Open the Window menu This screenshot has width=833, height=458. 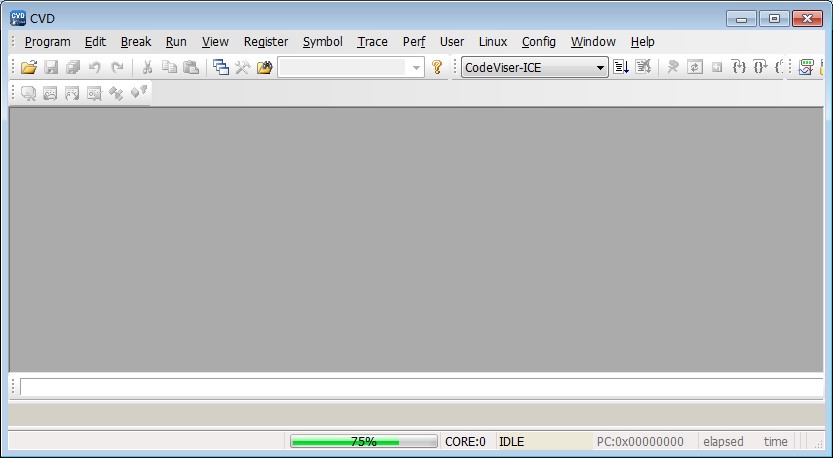click(x=593, y=41)
